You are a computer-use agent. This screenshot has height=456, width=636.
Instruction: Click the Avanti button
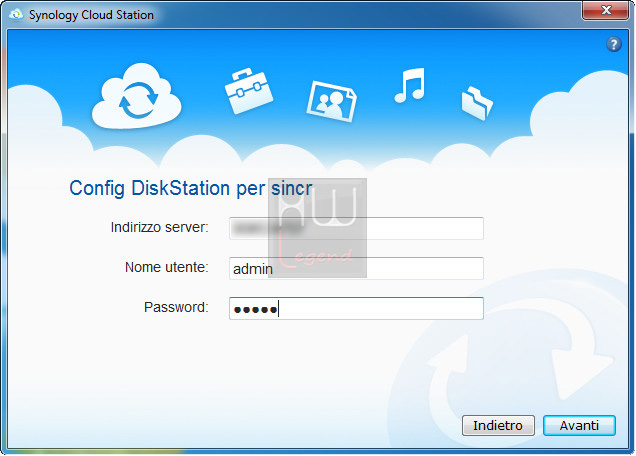tap(579, 425)
